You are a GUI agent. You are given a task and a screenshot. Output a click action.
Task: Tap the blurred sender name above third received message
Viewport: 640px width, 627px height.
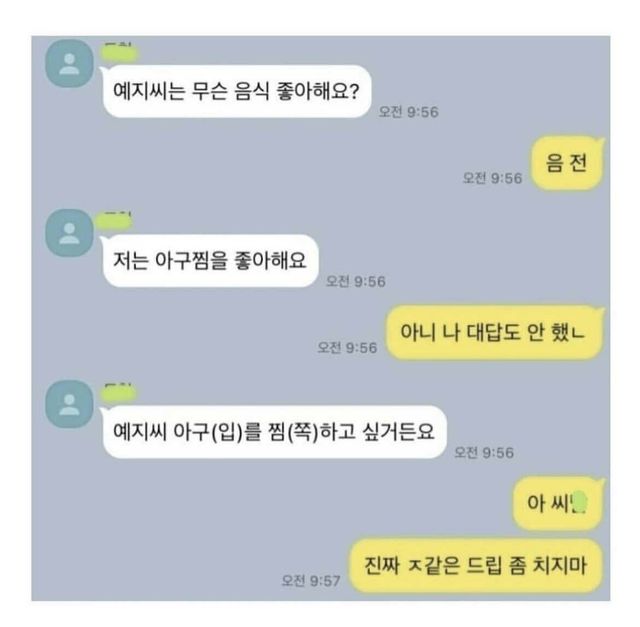pyautogui.click(x=118, y=392)
